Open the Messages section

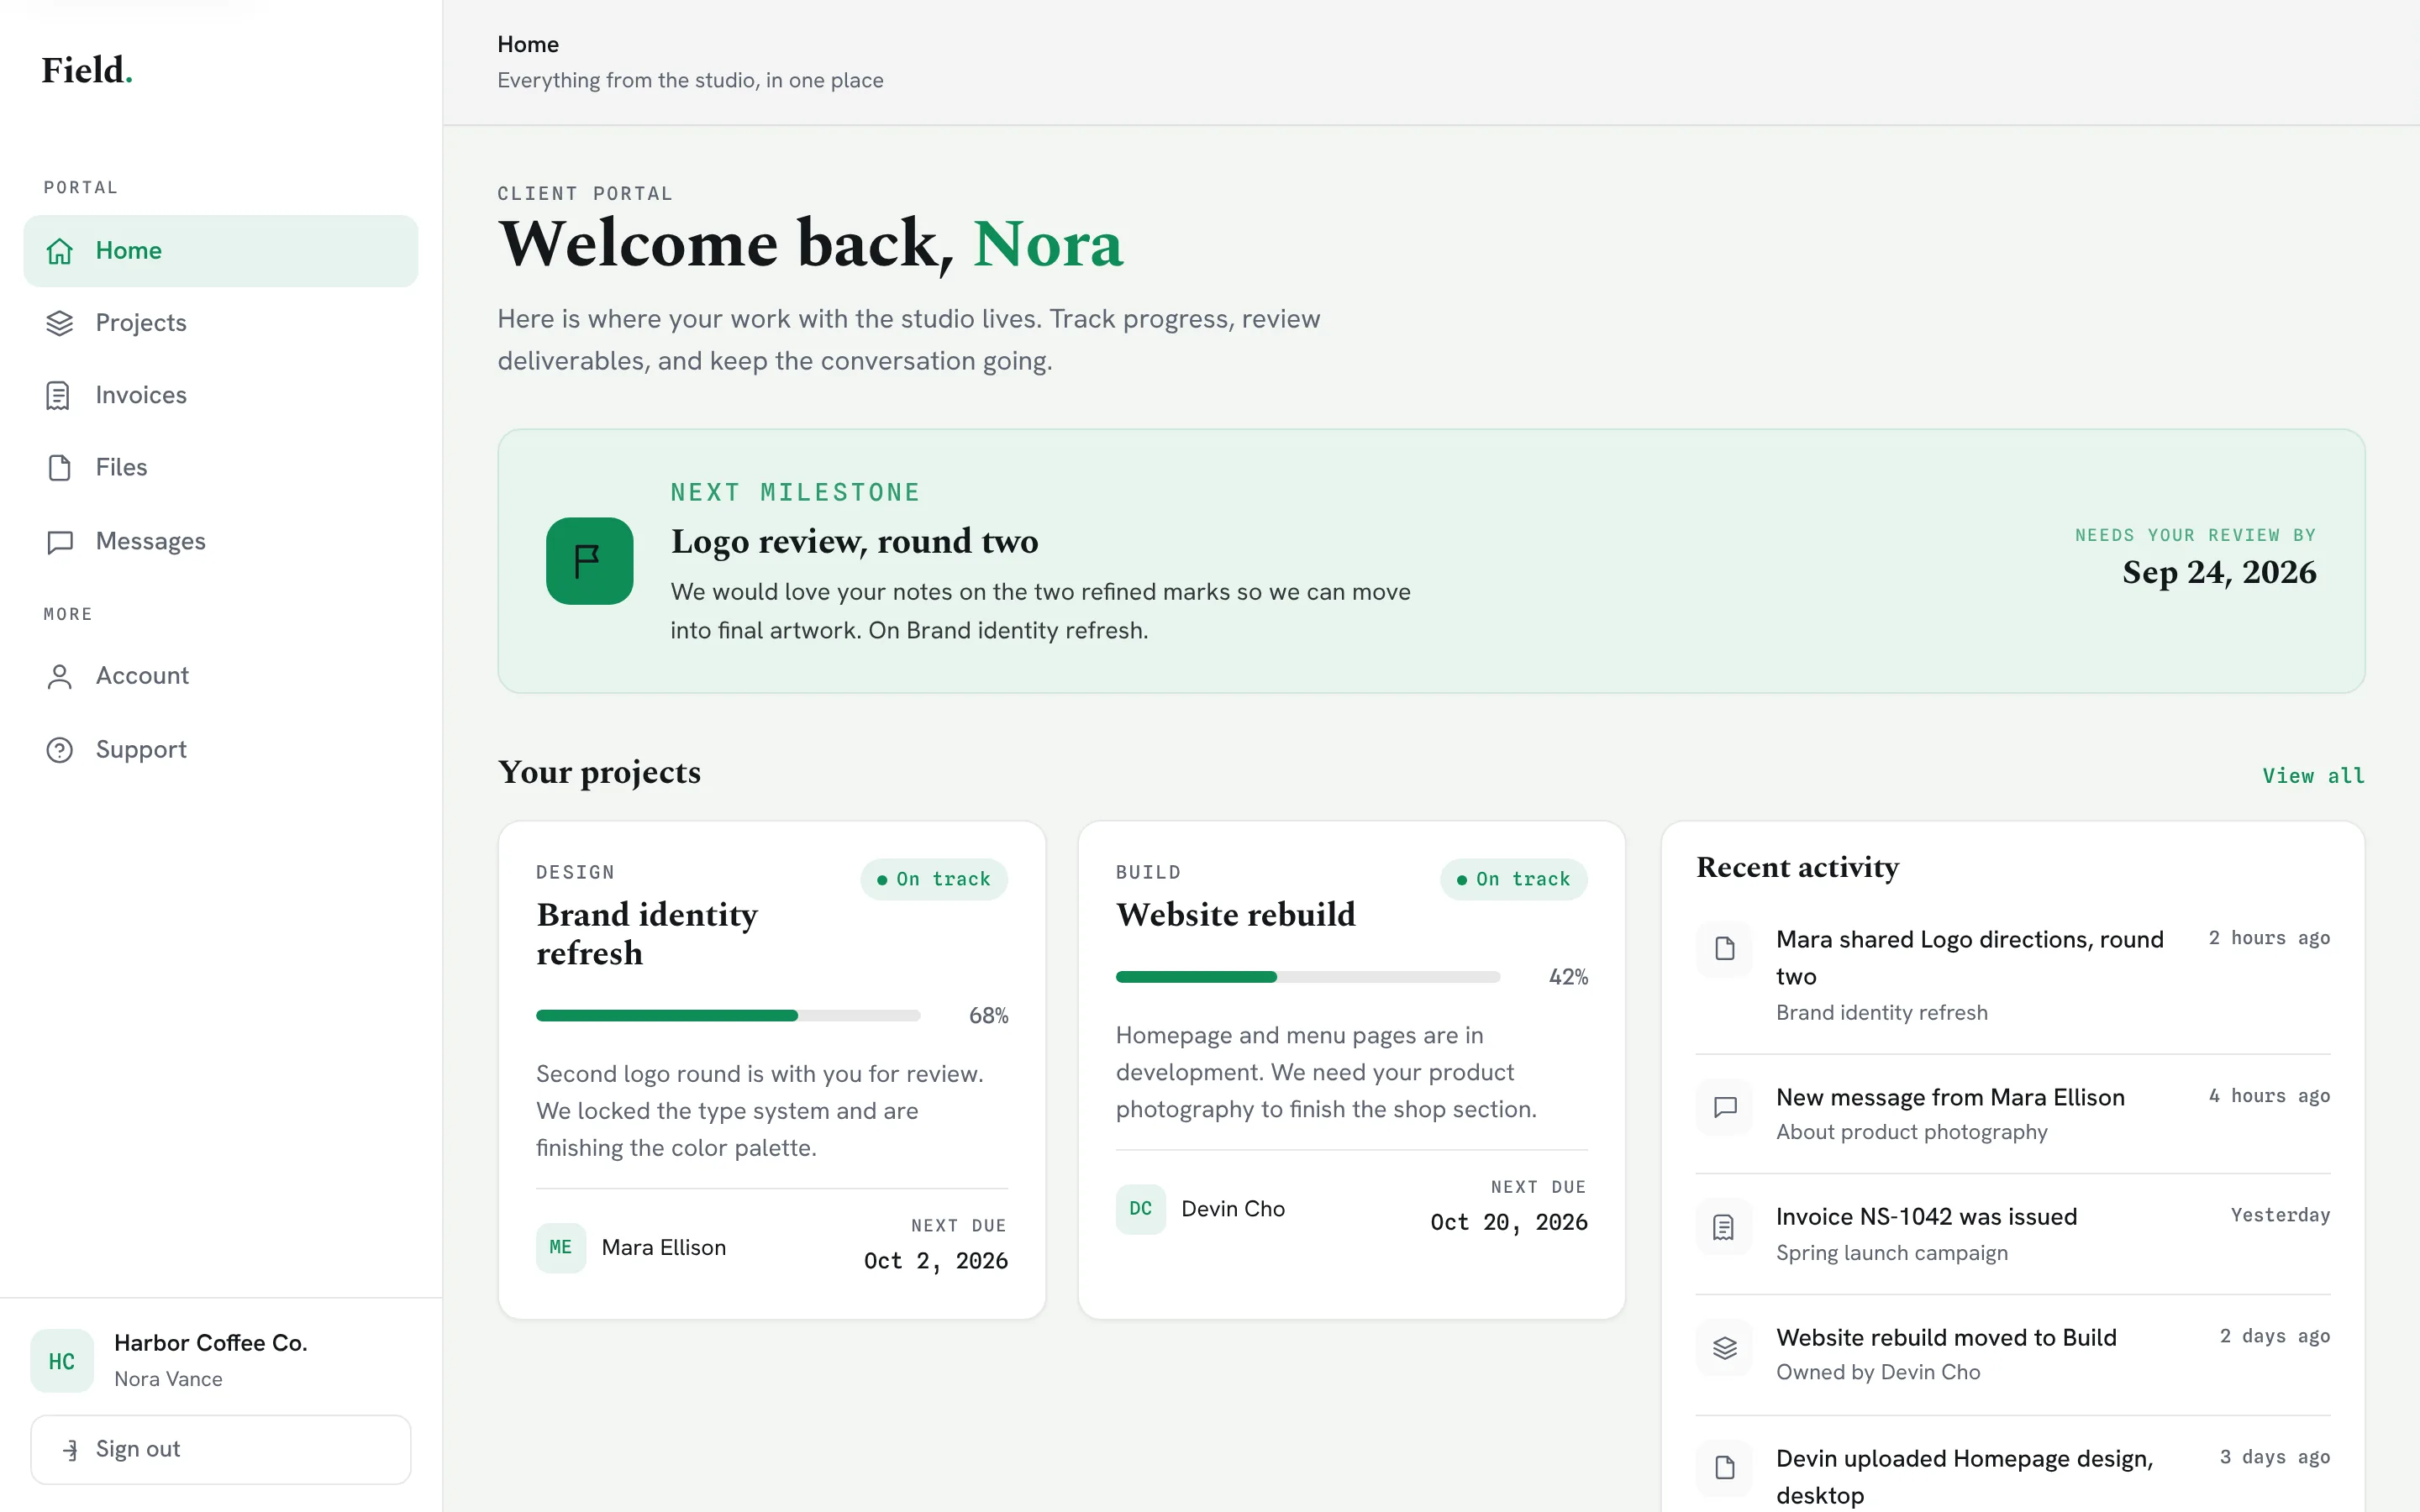pyautogui.click(x=221, y=542)
